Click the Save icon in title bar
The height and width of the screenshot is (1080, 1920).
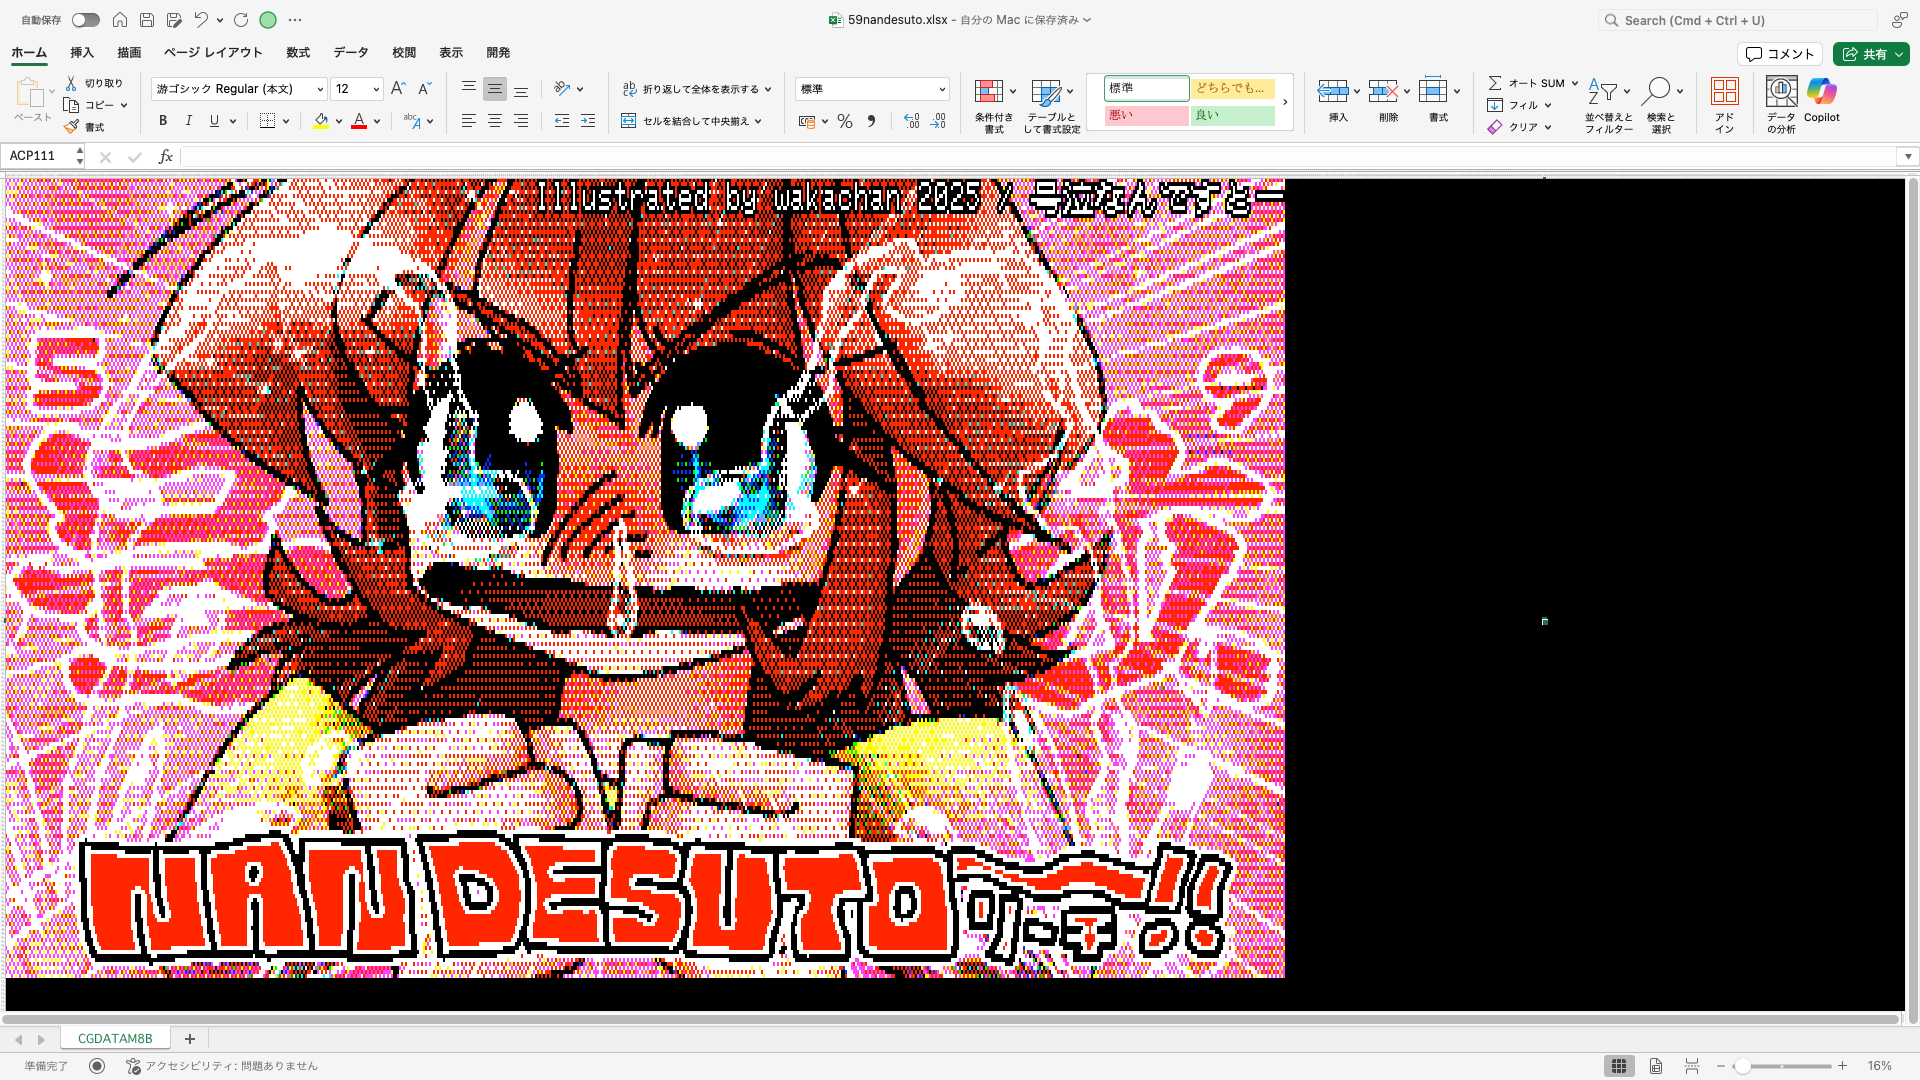[x=147, y=20]
